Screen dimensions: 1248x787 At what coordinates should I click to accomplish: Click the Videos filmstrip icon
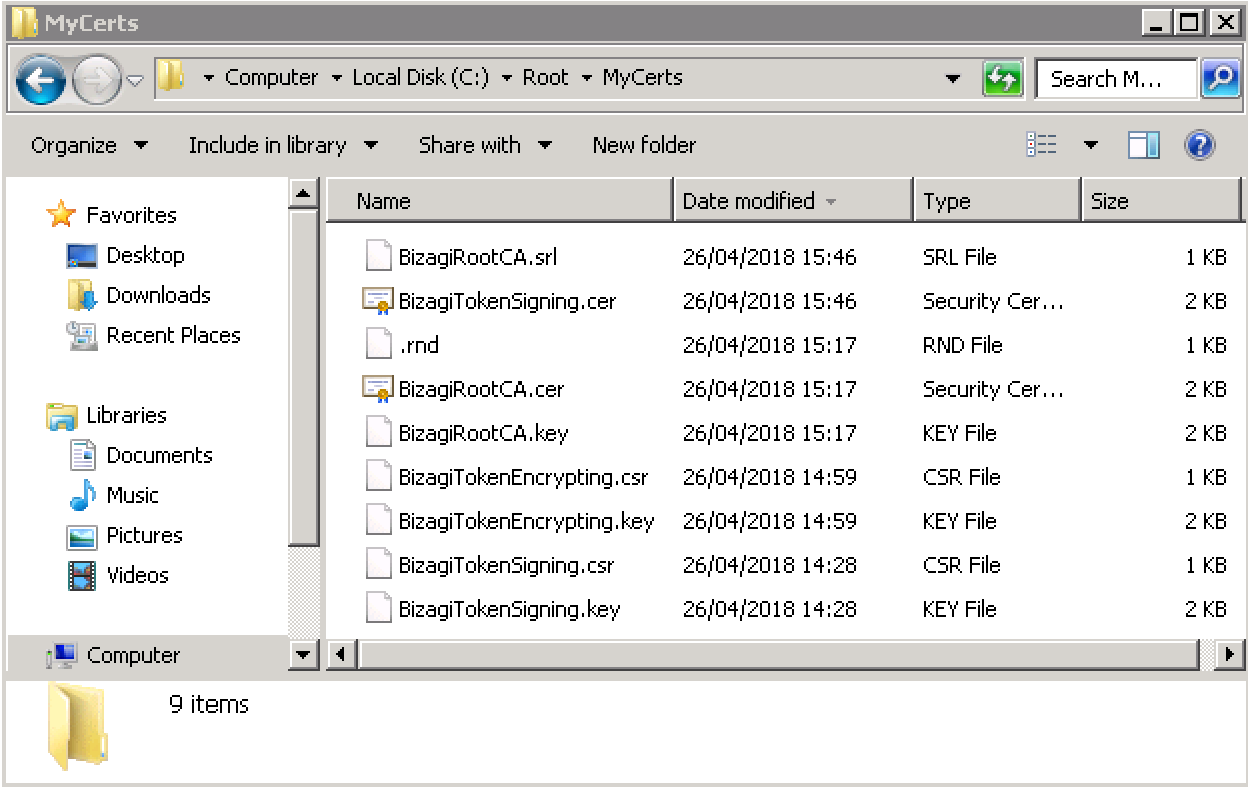point(82,576)
